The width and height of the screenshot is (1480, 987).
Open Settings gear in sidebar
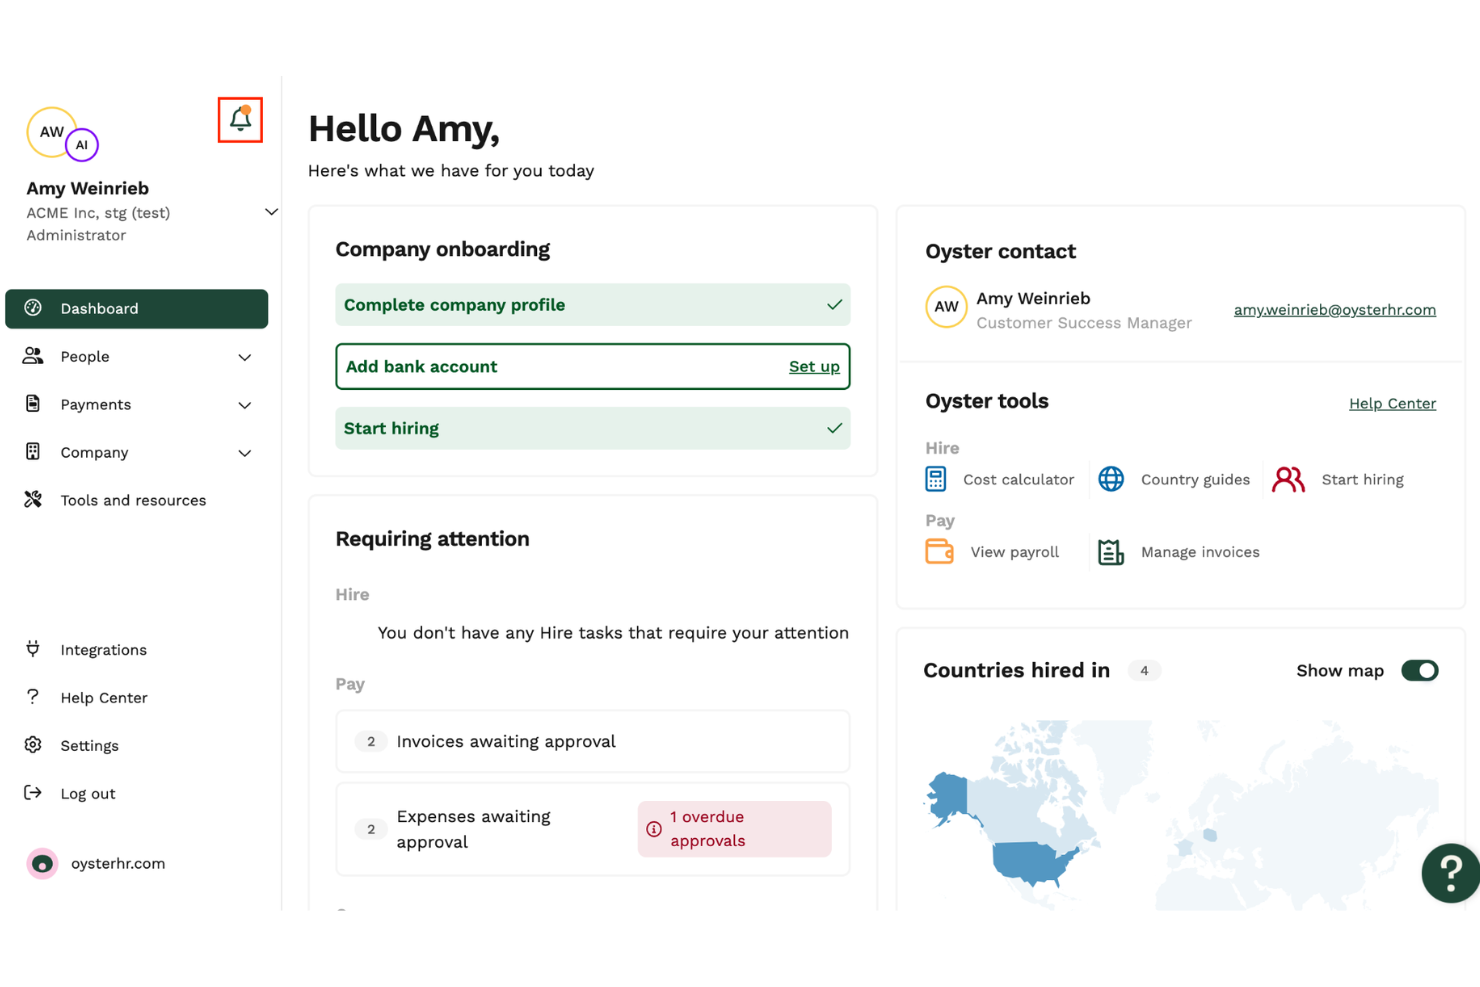tap(33, 745)
